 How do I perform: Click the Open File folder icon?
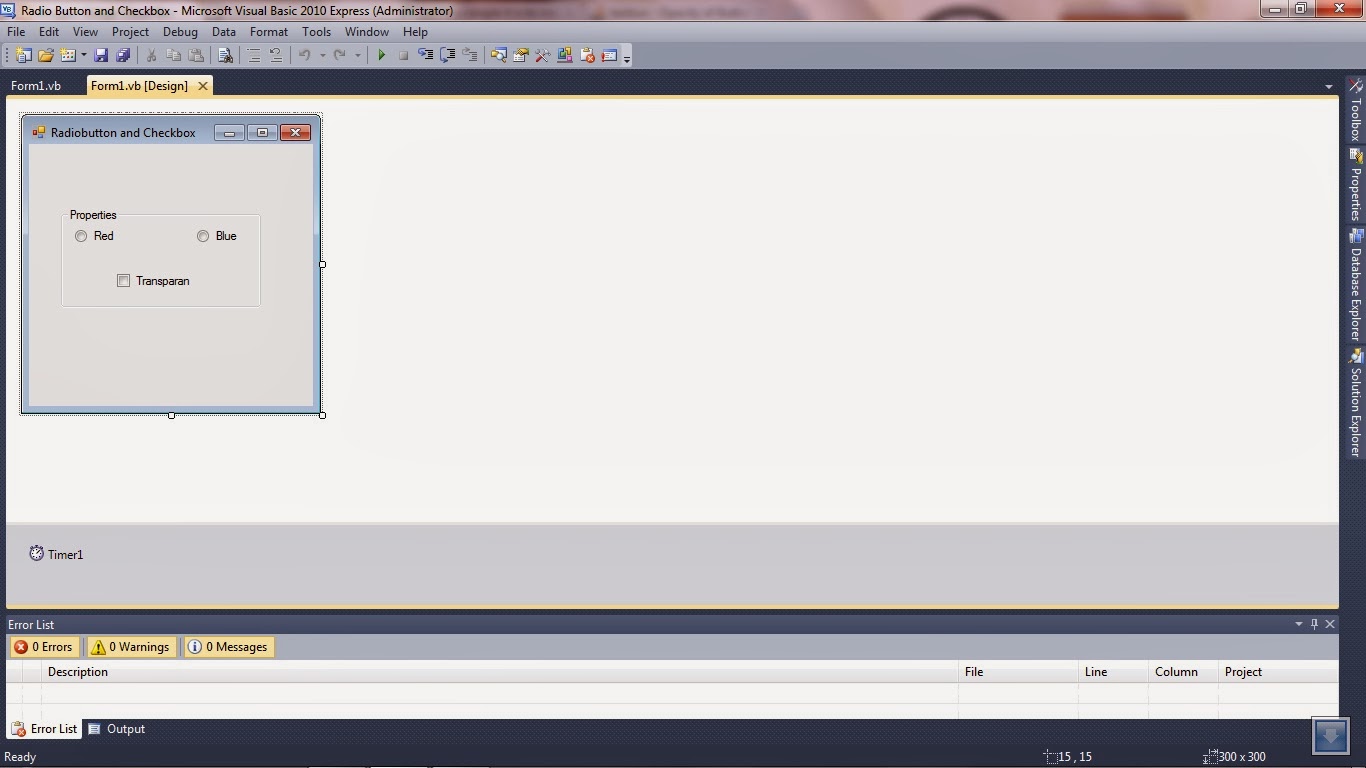point(46,56)
